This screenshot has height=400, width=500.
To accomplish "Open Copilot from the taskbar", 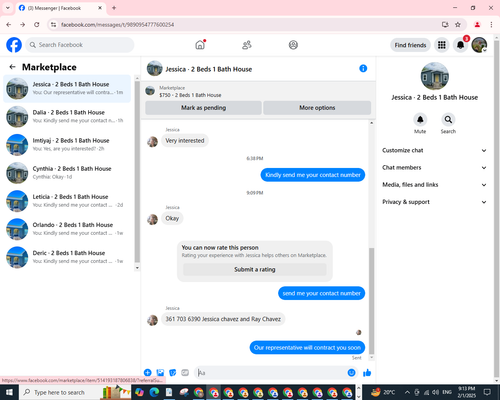I will (x=139, y=392).
